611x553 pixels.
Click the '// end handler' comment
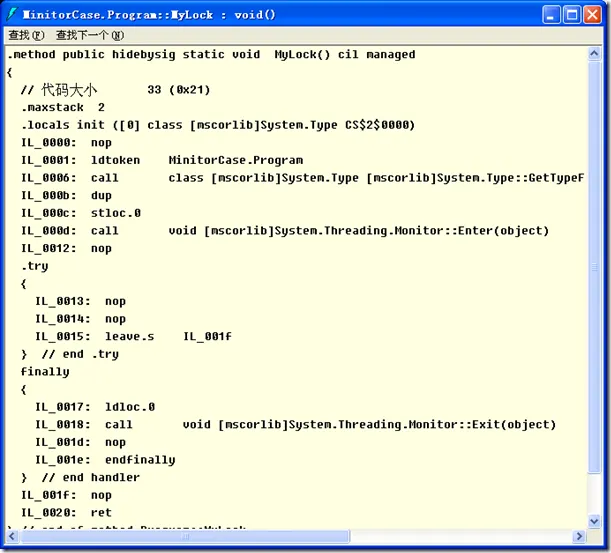pos(90,477)
